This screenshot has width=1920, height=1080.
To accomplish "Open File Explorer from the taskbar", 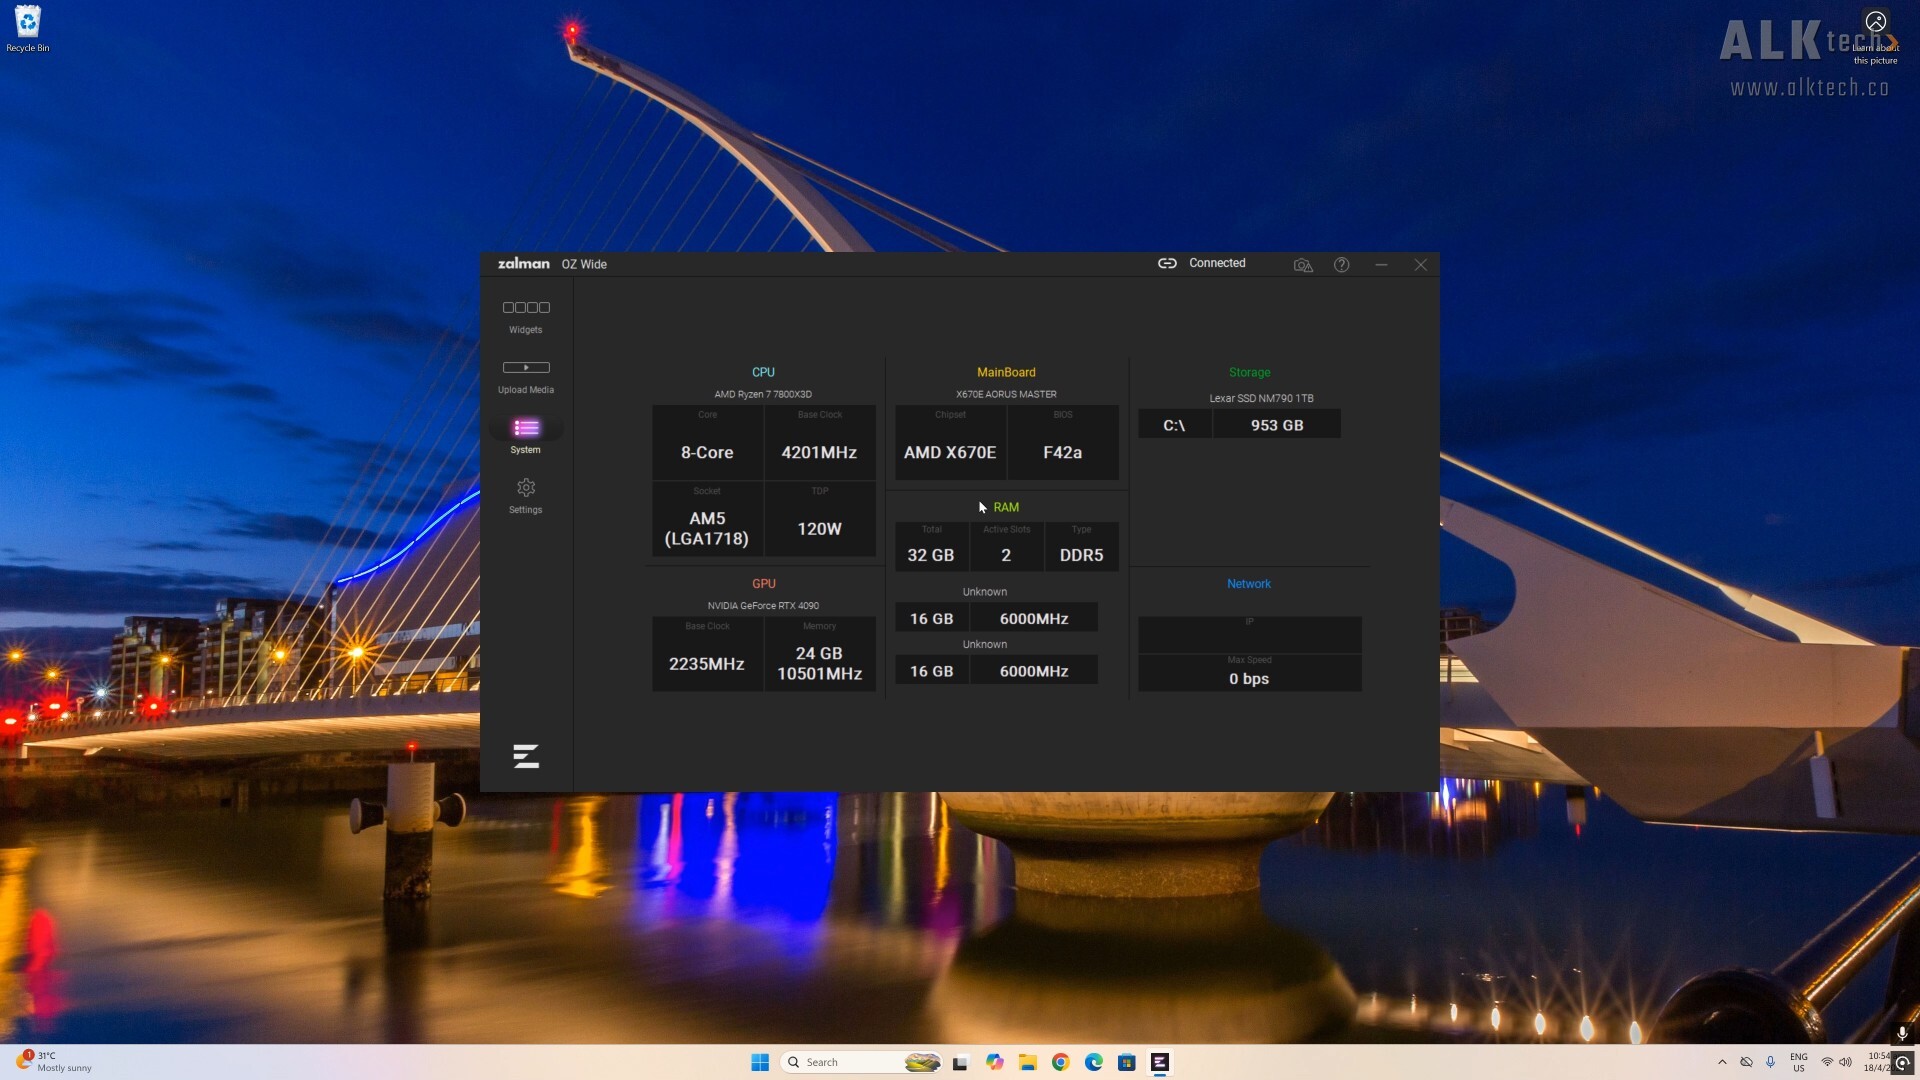I will pos(1028,1062).
